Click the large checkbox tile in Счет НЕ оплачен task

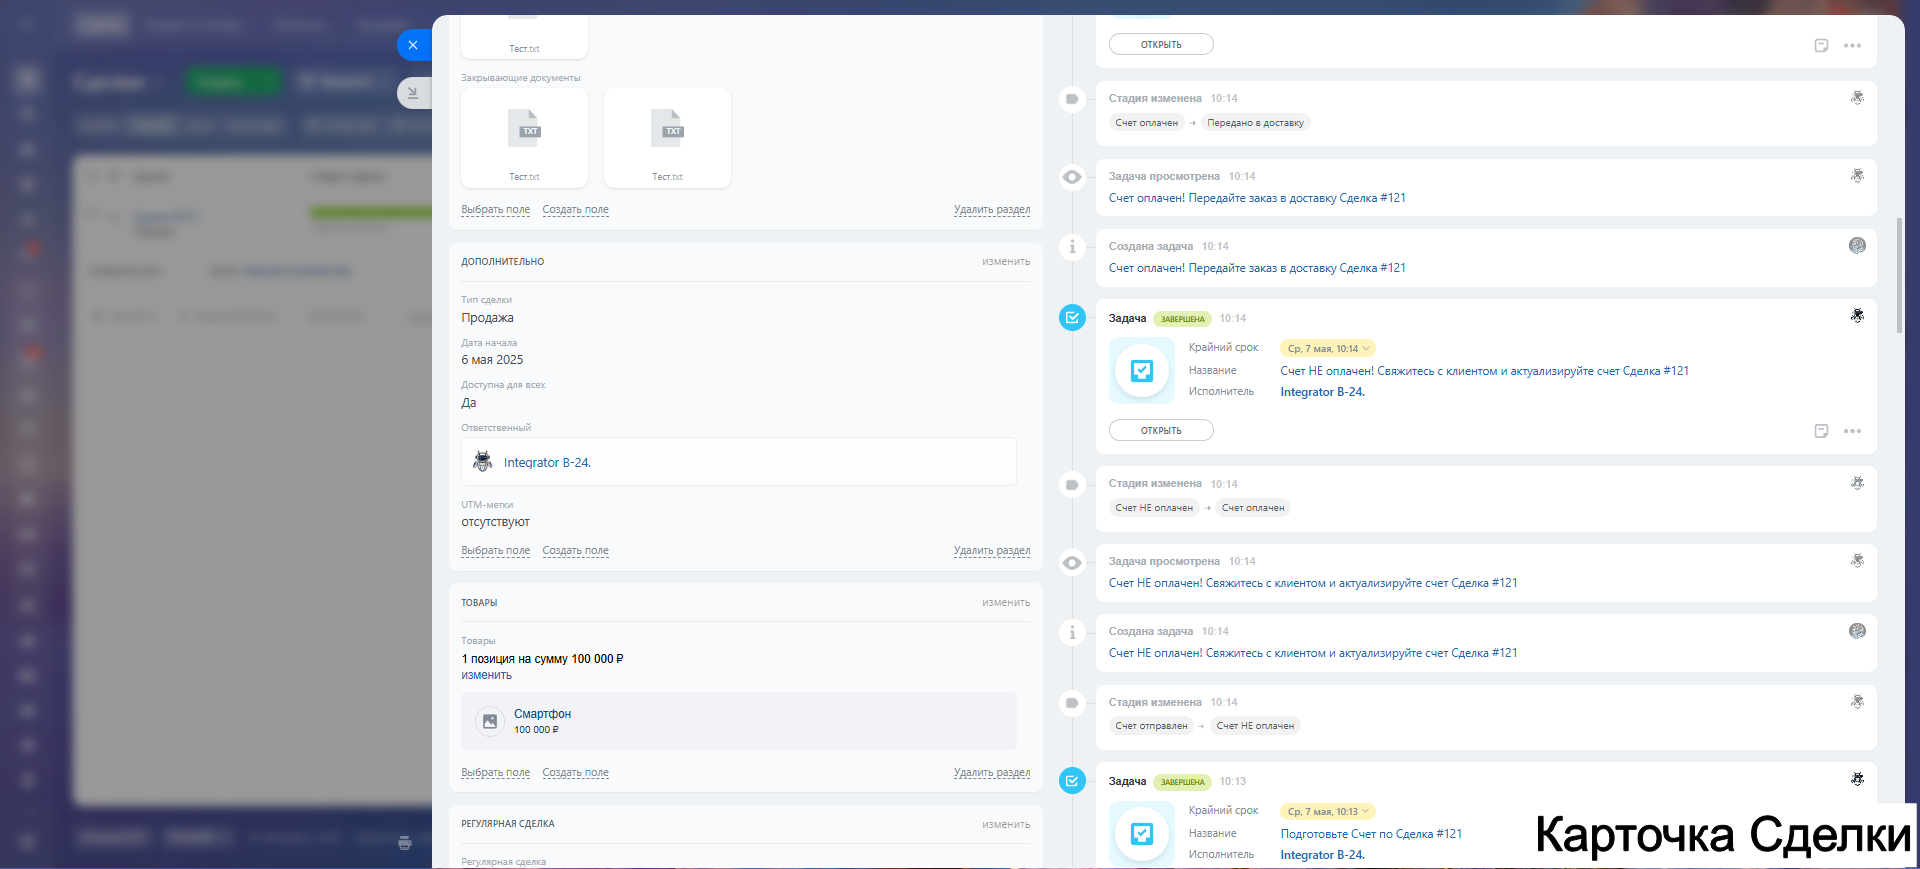point(1141,371)
